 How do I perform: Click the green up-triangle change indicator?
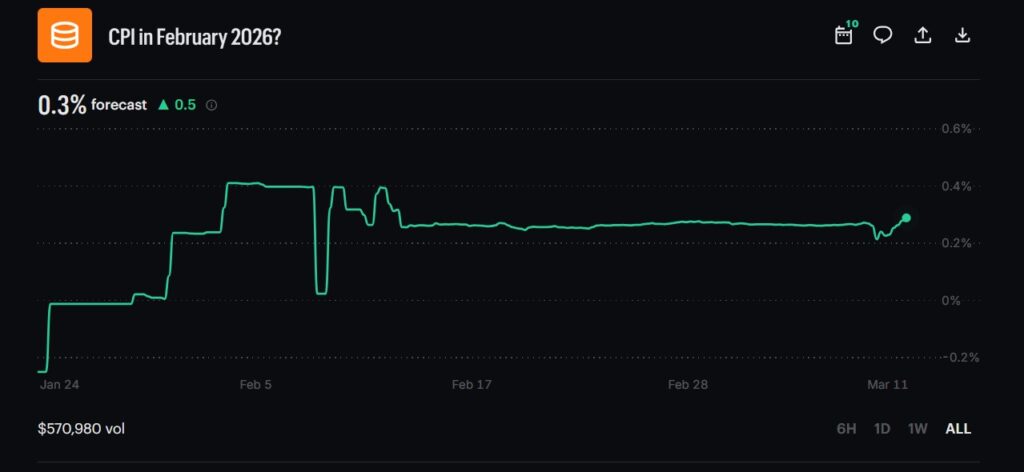[x=163, y=104]
